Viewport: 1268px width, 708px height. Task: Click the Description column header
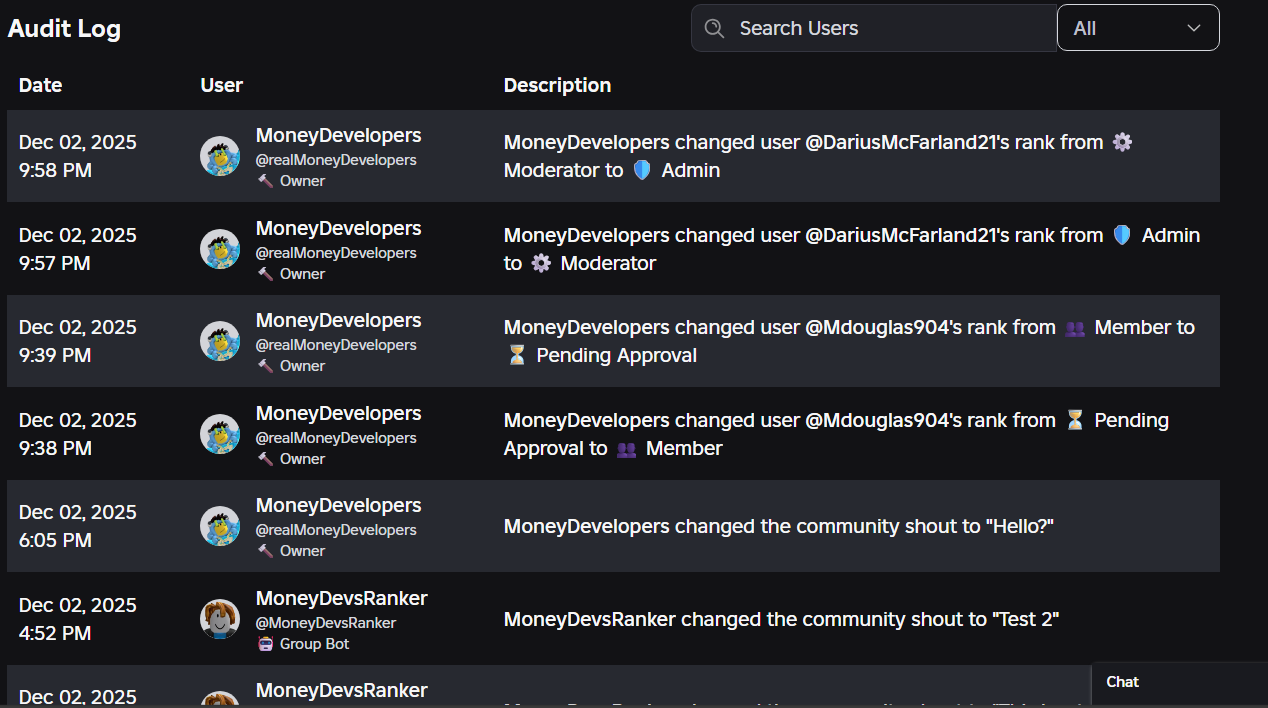tap(557, 85)
